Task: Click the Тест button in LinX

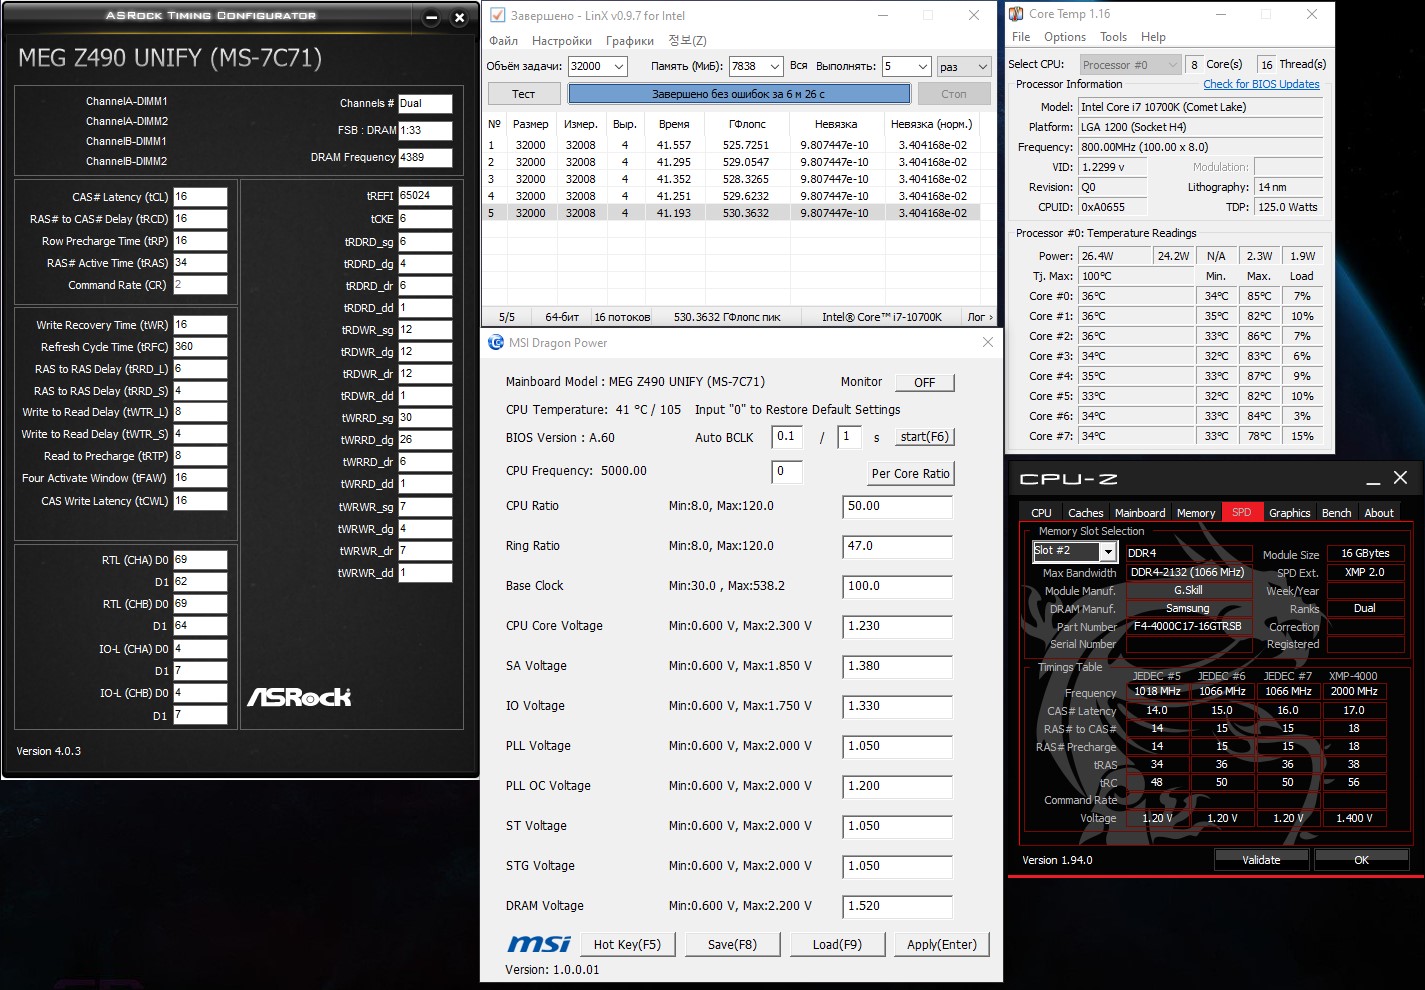Action: pos(524,94)
